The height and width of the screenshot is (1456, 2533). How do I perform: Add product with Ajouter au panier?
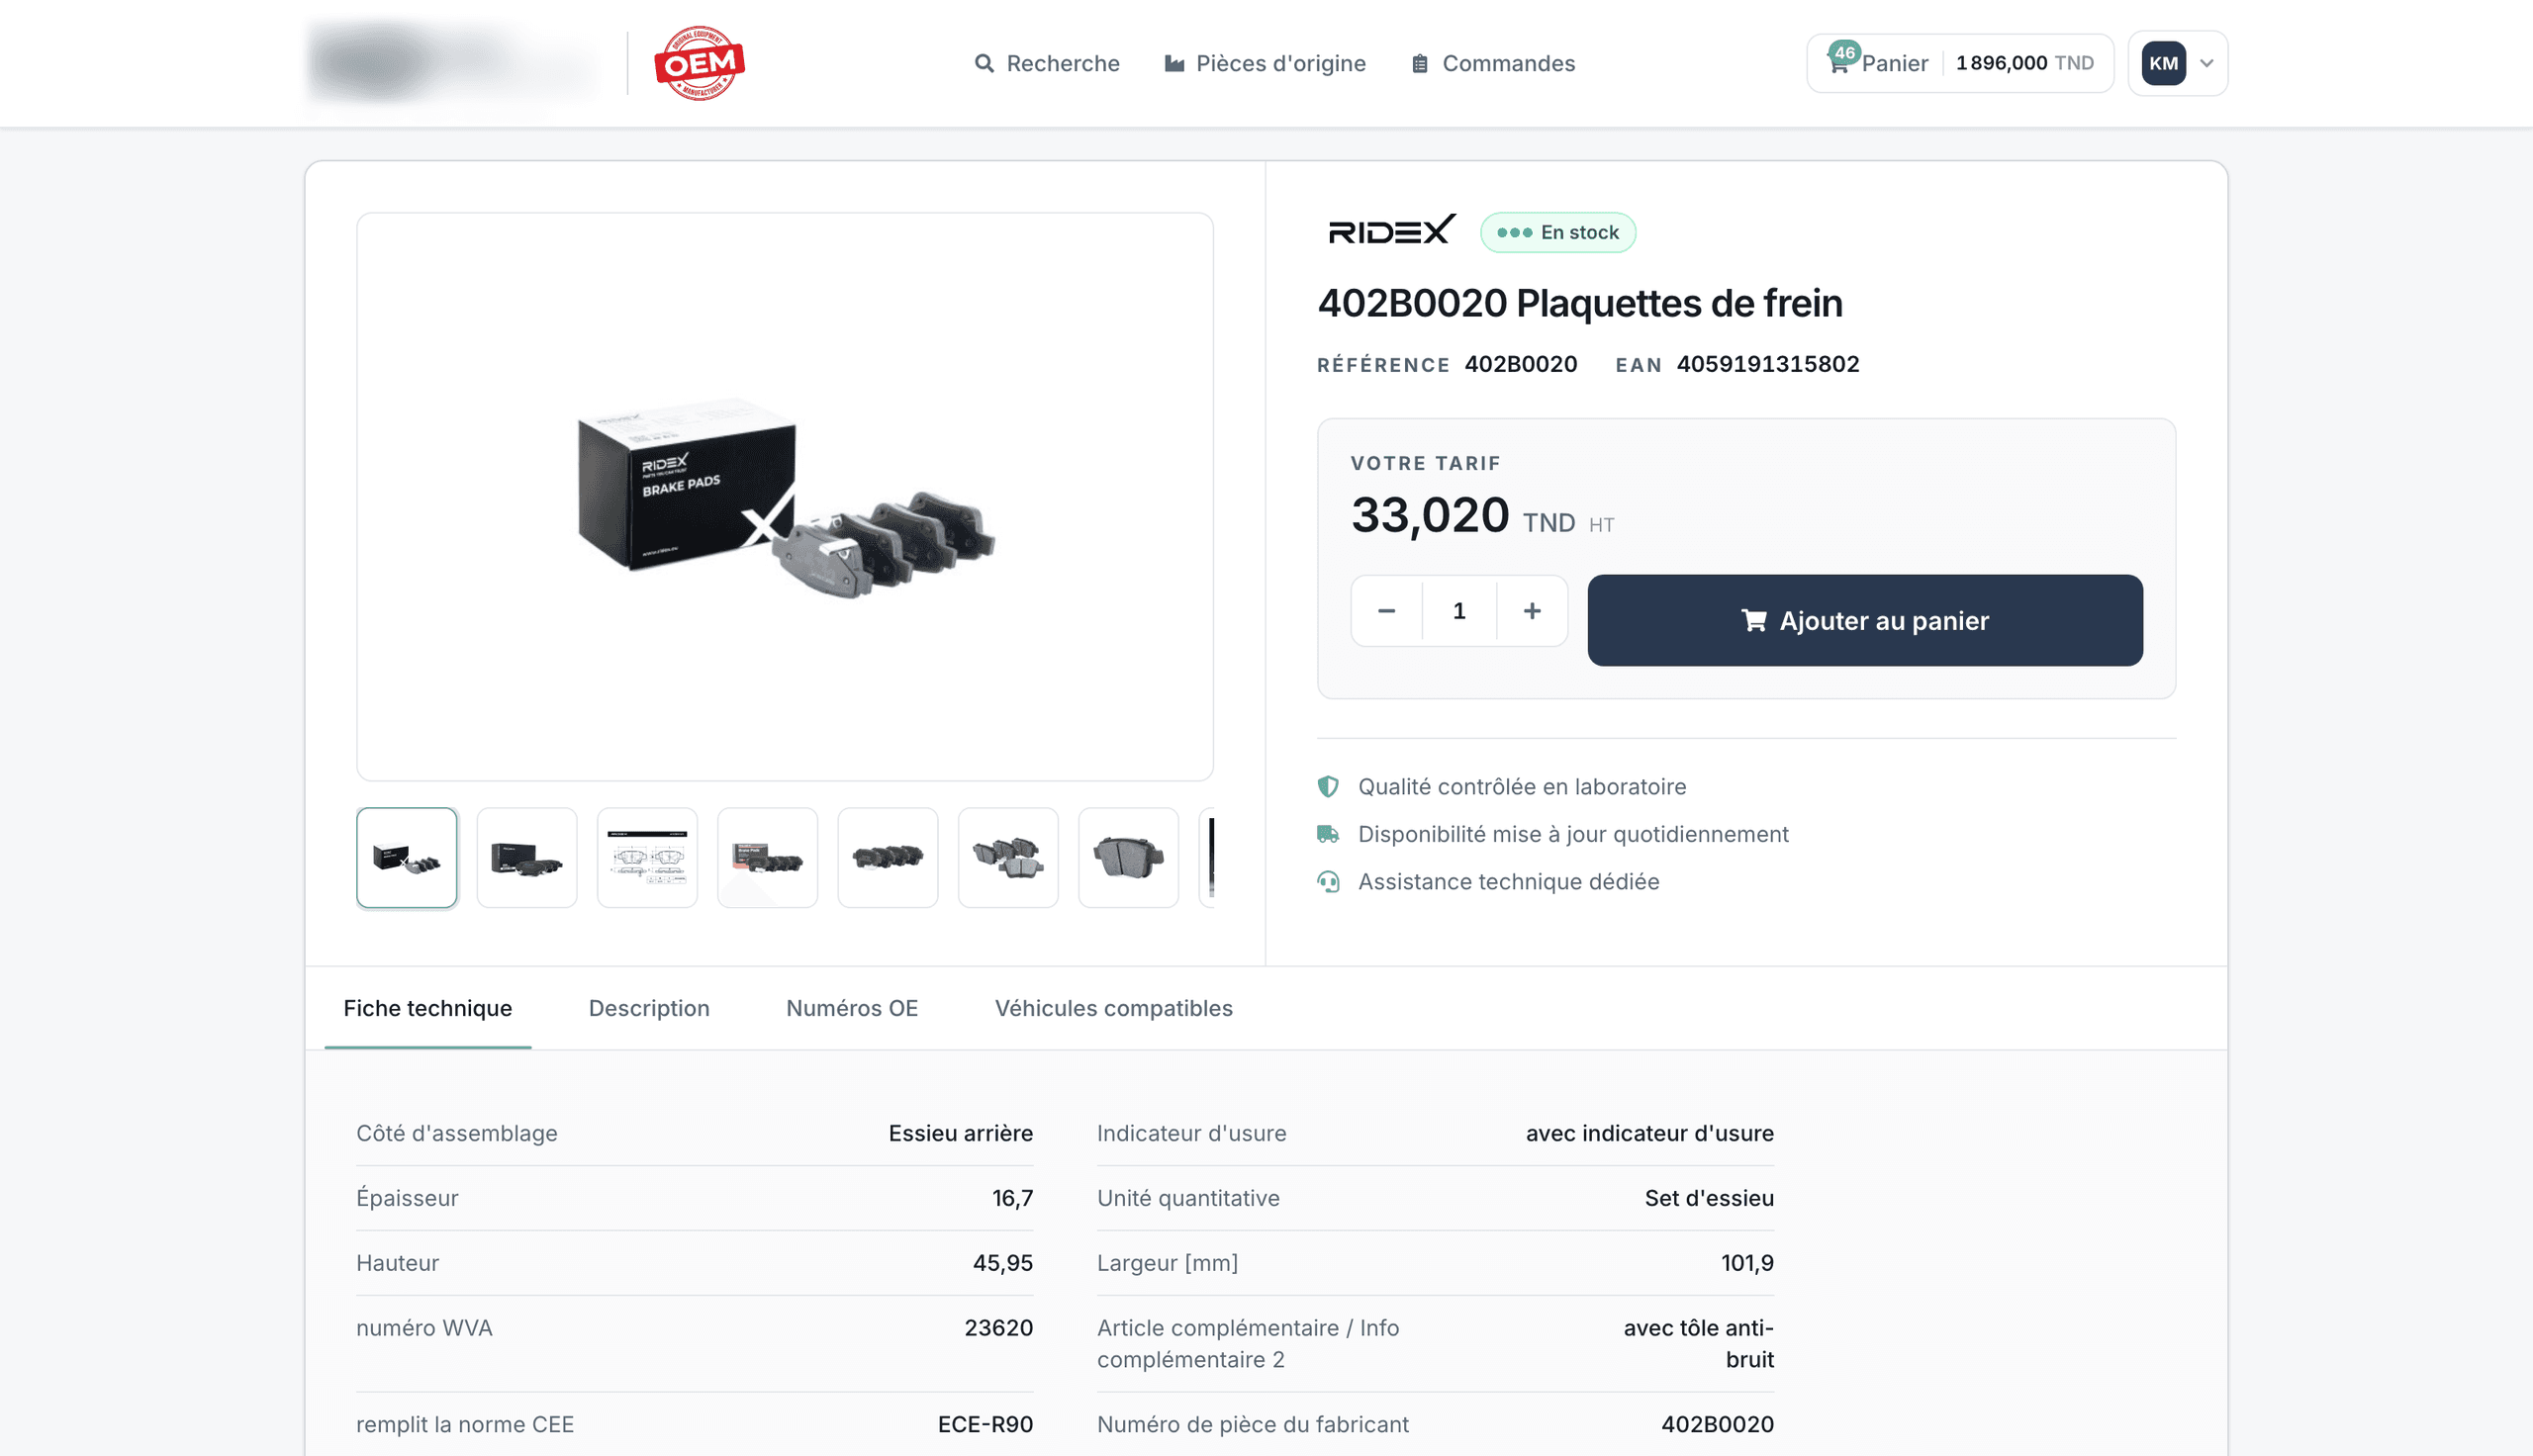(1865, 620)
